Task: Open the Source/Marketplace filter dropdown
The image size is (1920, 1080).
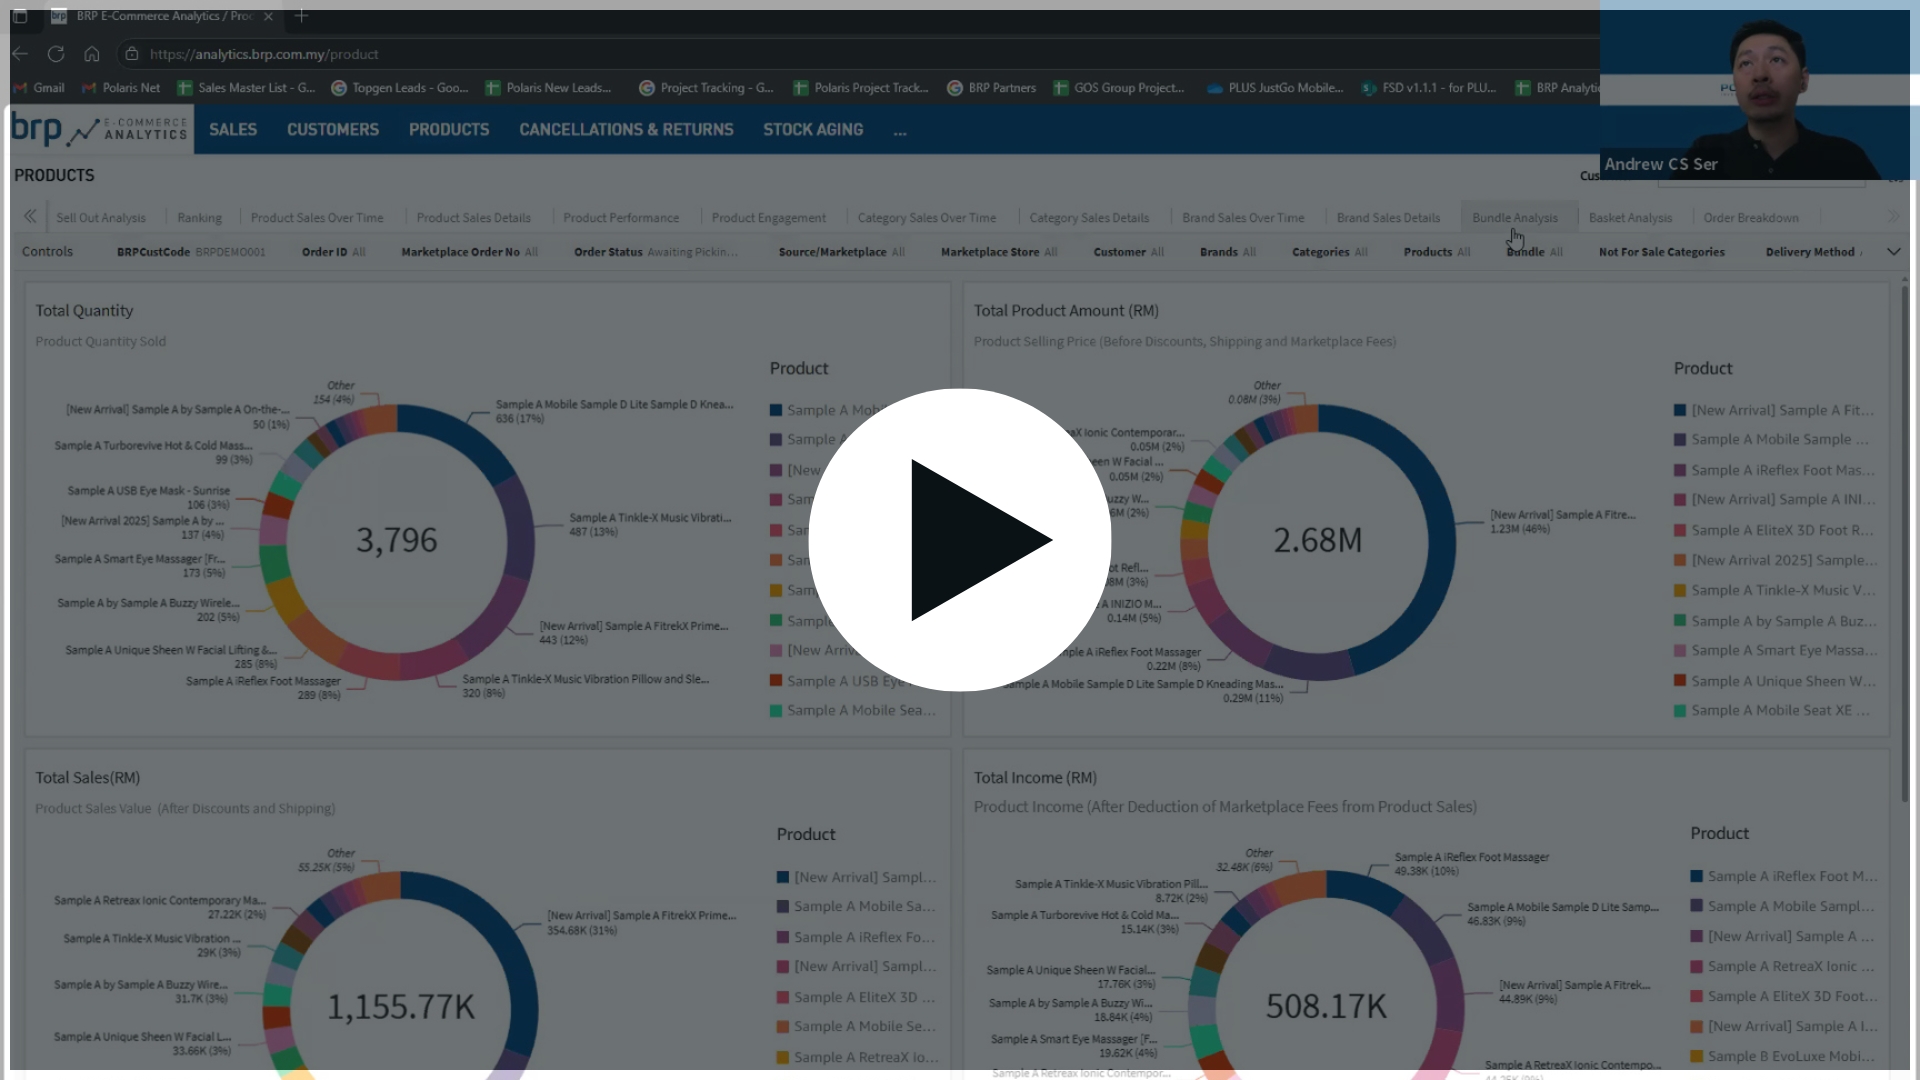Action: [841, 252]
